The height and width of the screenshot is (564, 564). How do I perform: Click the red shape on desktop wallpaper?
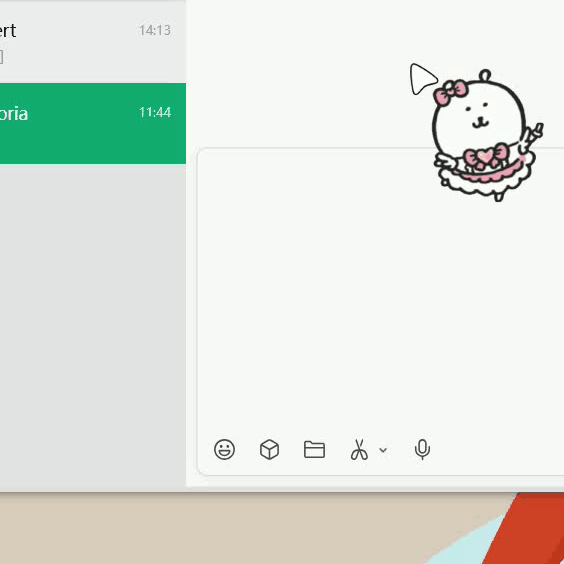point(529,529)
